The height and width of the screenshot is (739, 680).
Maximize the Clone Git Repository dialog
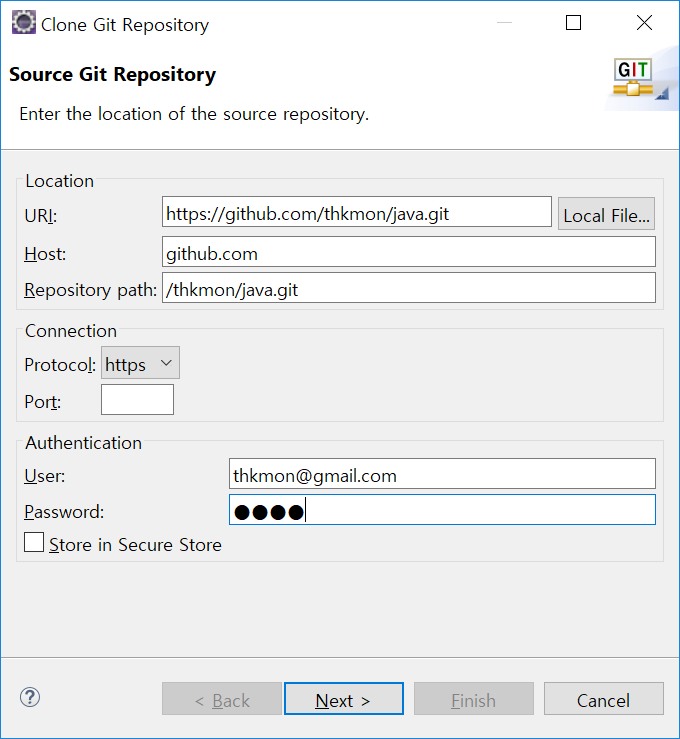[x=573, y=24]
